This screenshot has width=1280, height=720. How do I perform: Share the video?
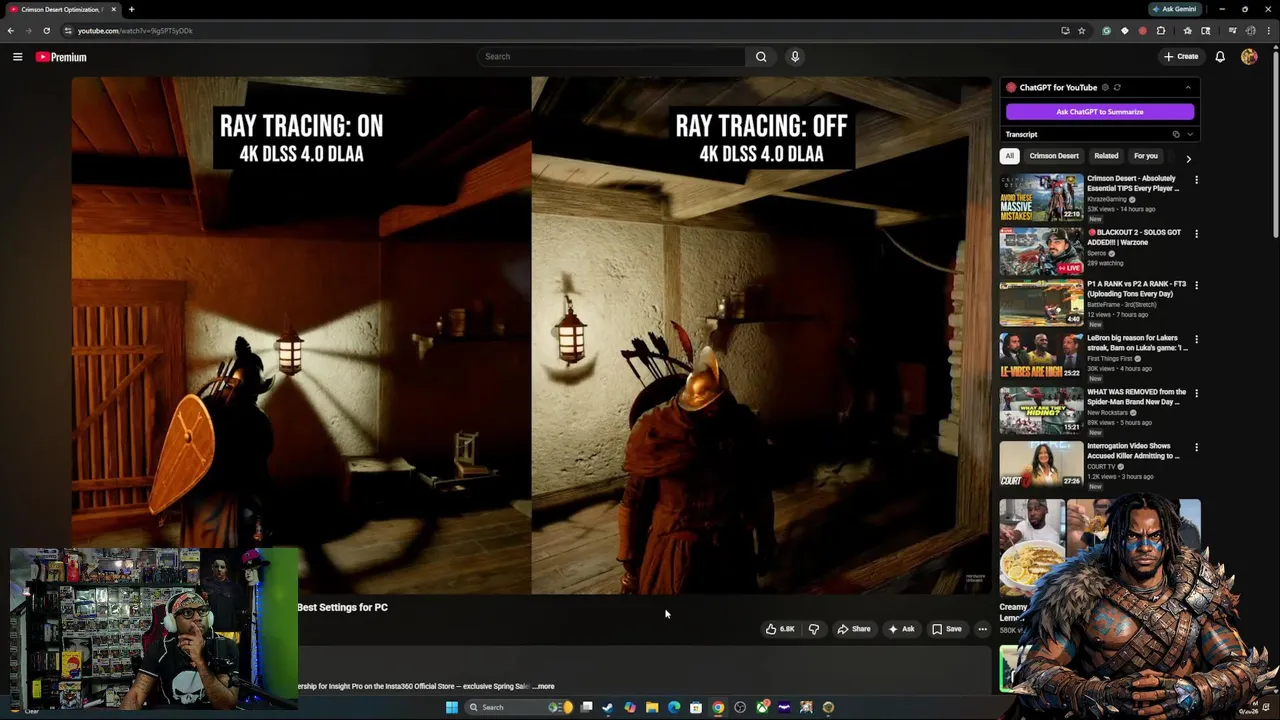[x=854, y=629]
